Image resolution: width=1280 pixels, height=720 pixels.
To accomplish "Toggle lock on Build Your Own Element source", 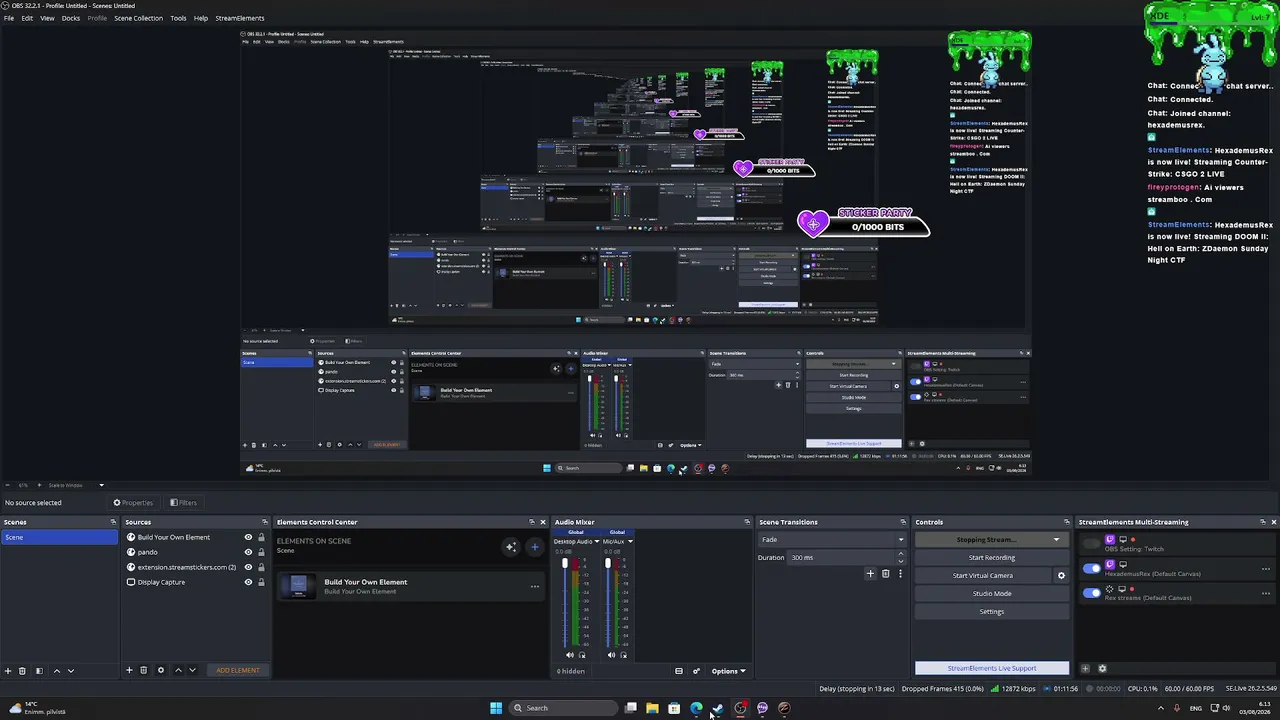I will click(x=261, y=537).
